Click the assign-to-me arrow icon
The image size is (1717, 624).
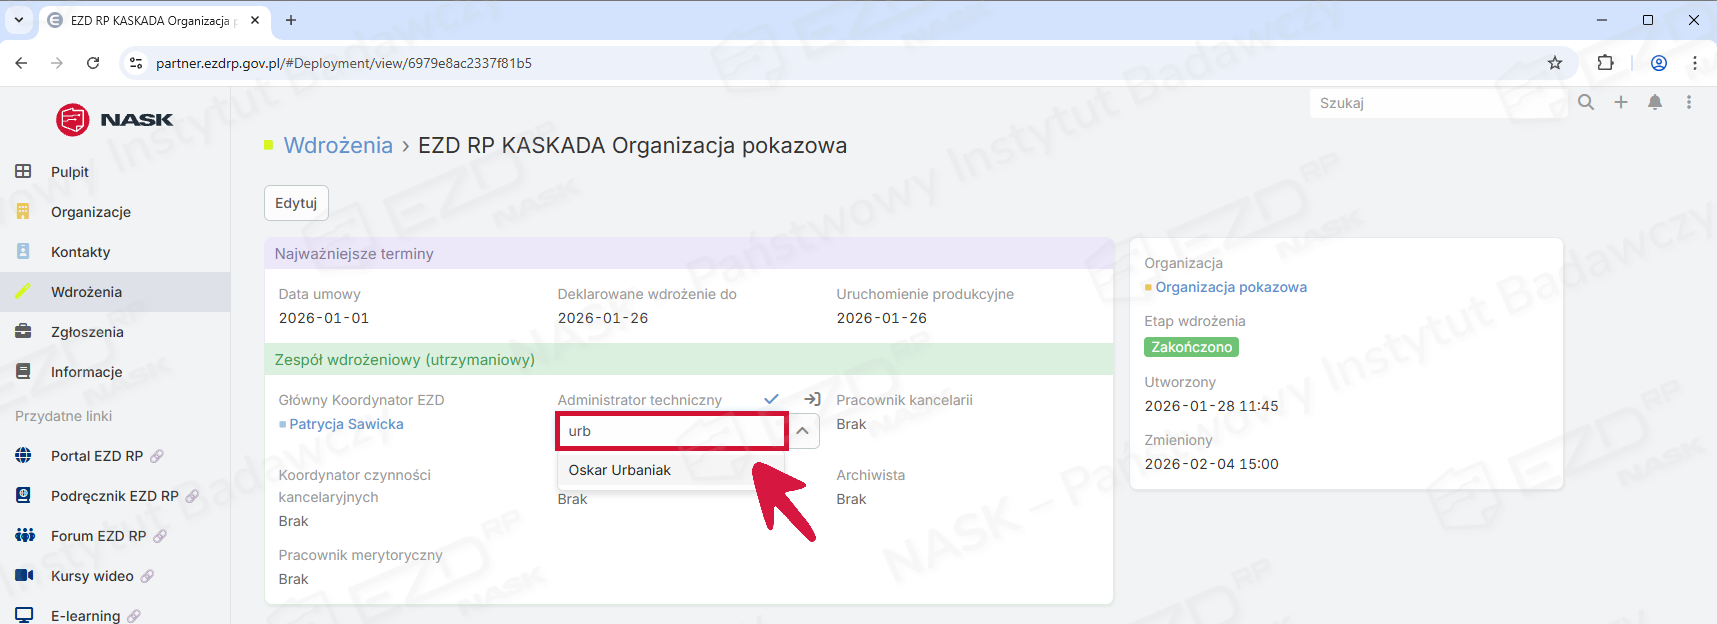(812, 399)
